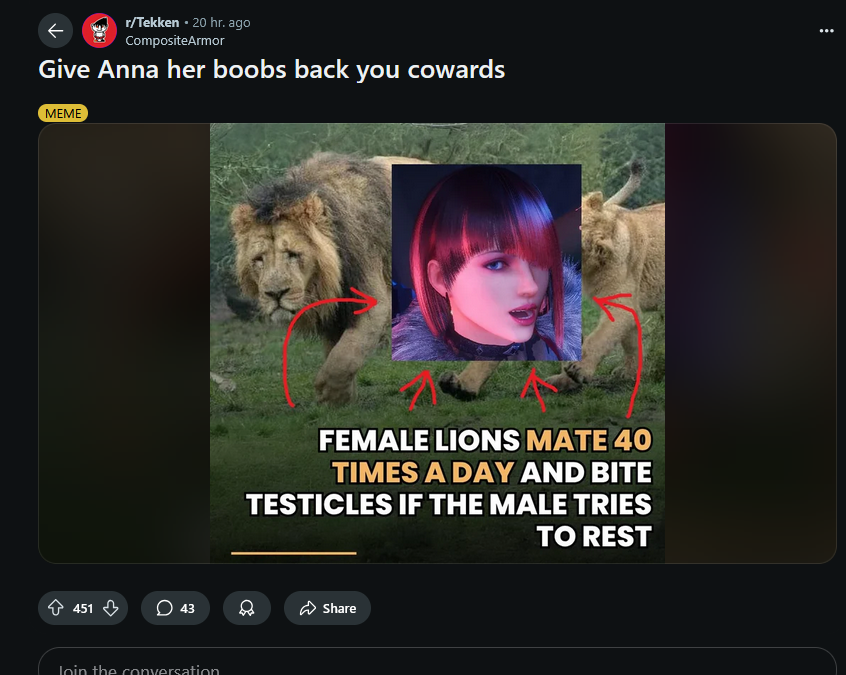Downvote the Anna post
This screenshot has width=846, height=675.
[x=111, y=608]
